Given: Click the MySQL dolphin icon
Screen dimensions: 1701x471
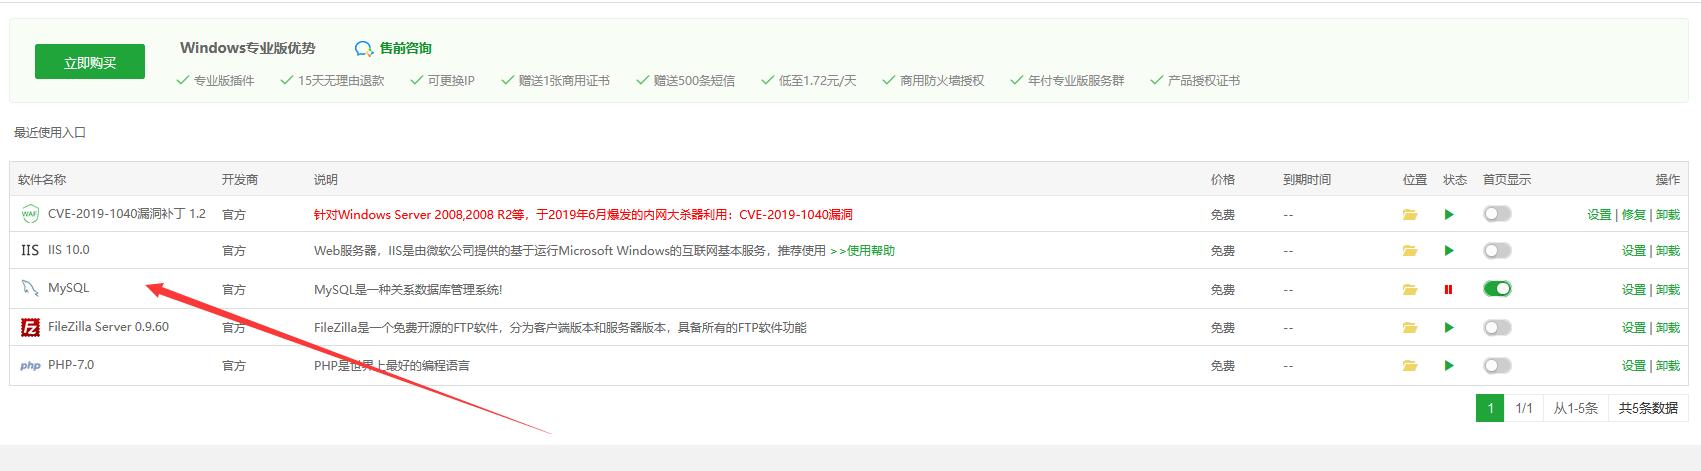Looking at the screenshot, I should (x=30, y=289).
